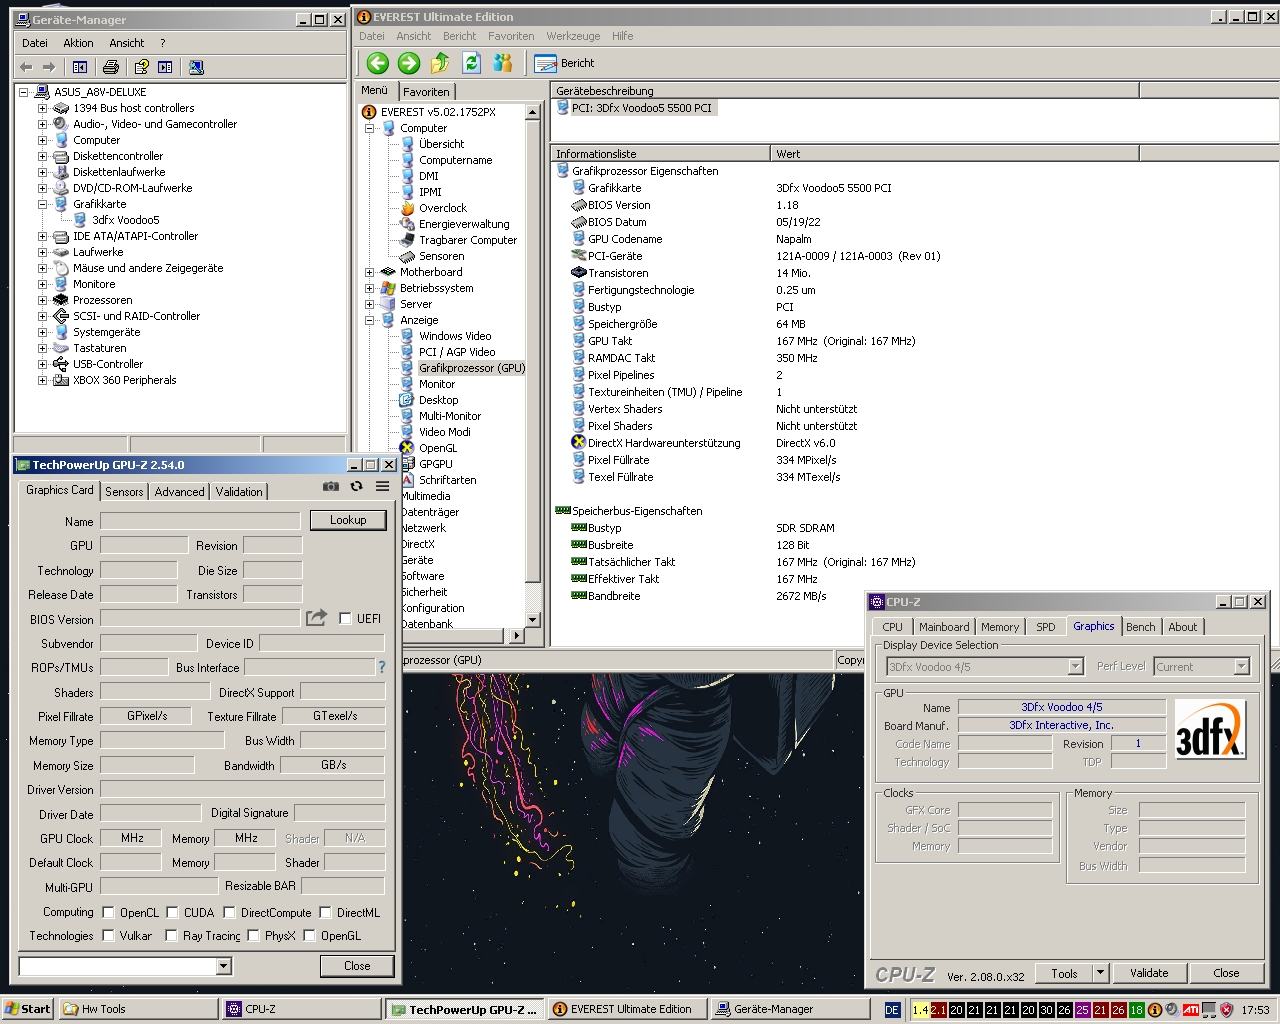Toggle UEFI checkbox in GPU-Z
Image resolution: width=1280 pixels, height=1024 pixels.
click(345, 618)
